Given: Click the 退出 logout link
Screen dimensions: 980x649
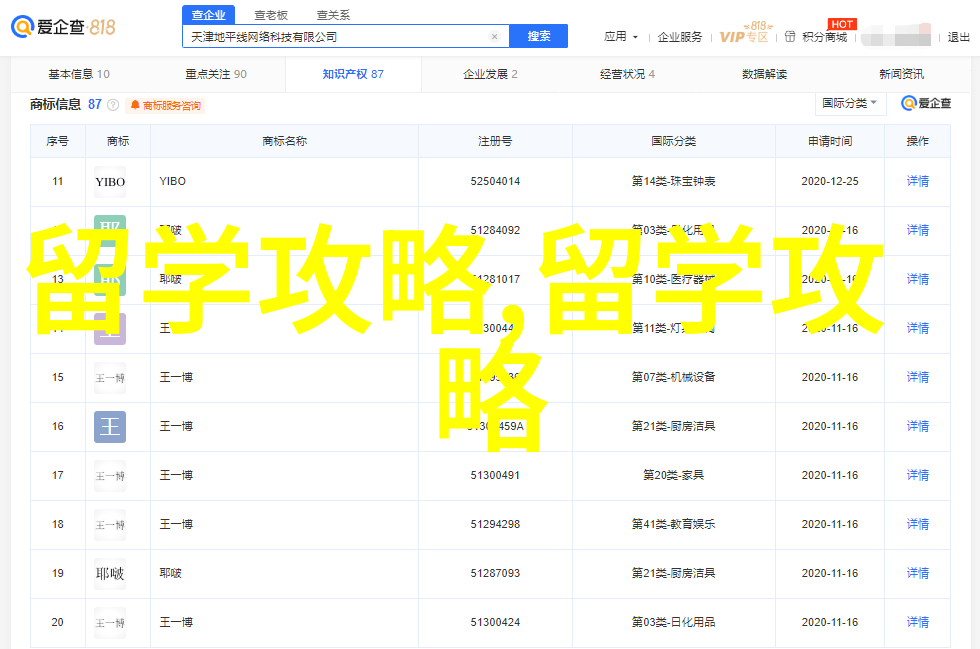Looking at the screenshot, I should (x=958, y=37).
